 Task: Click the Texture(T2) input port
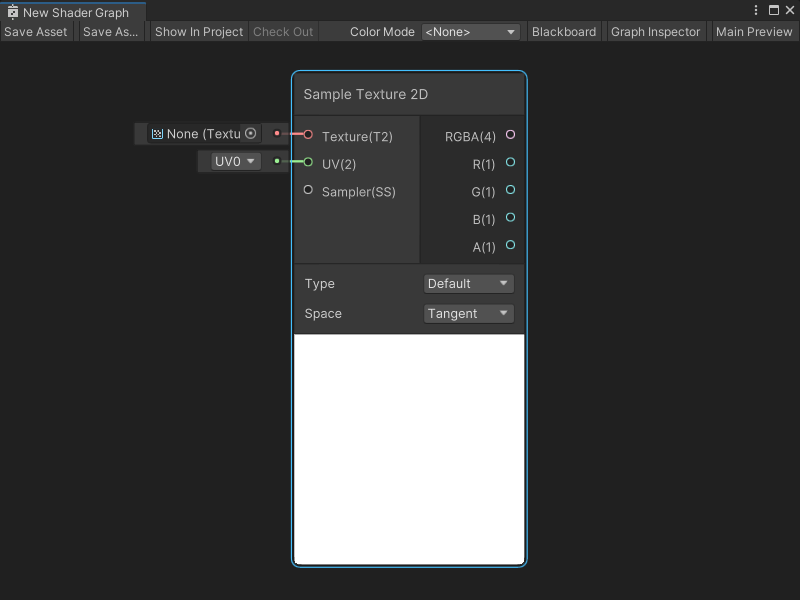(309, 133)
